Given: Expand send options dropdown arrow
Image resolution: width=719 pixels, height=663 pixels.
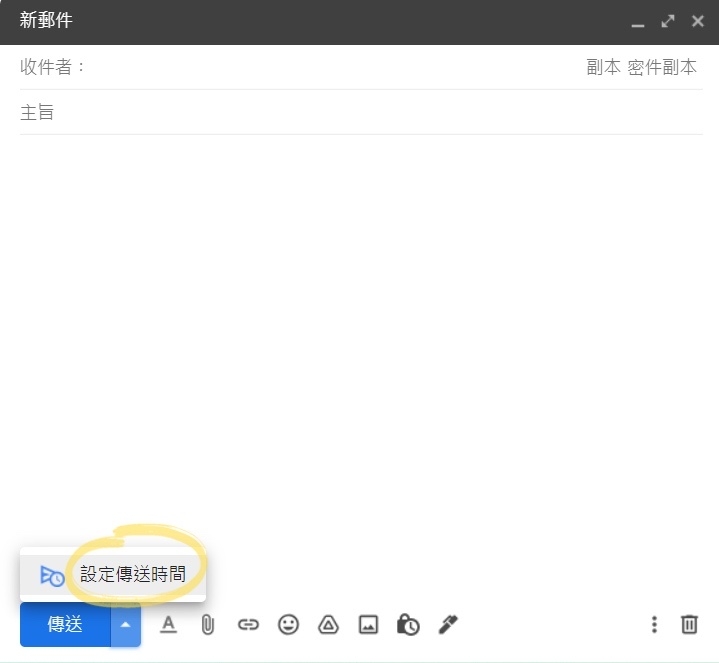Looking at the screenshot, I should pos(126,624).
